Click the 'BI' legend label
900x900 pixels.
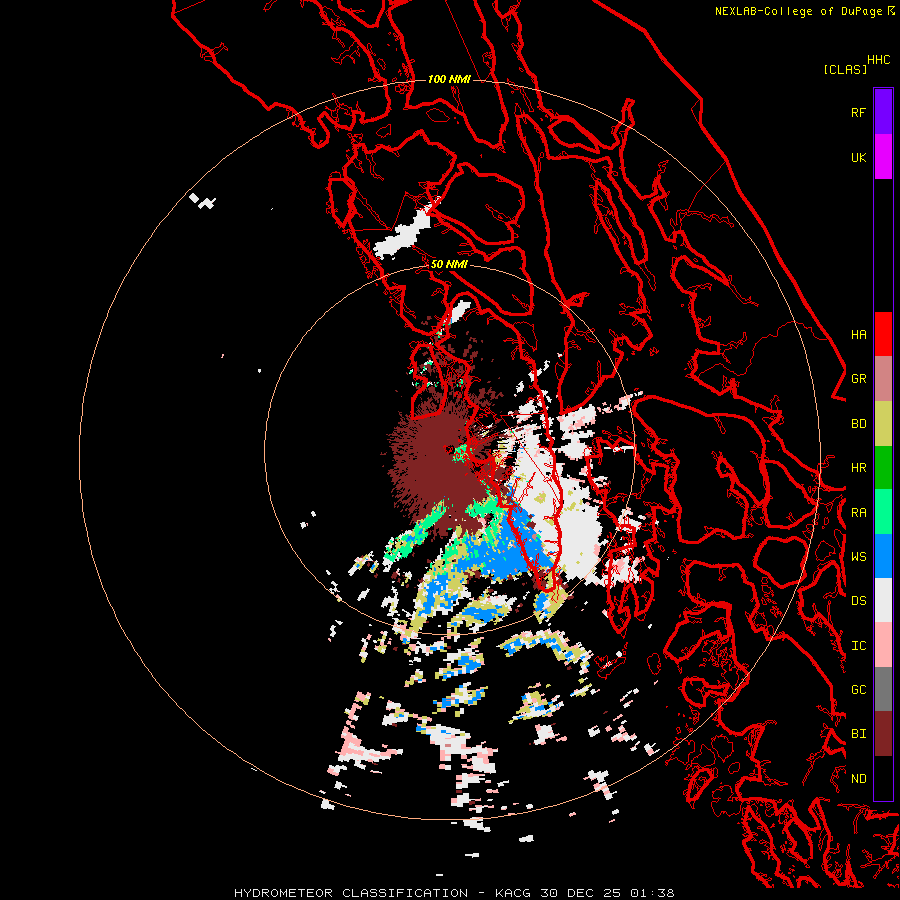click(859, 734)
